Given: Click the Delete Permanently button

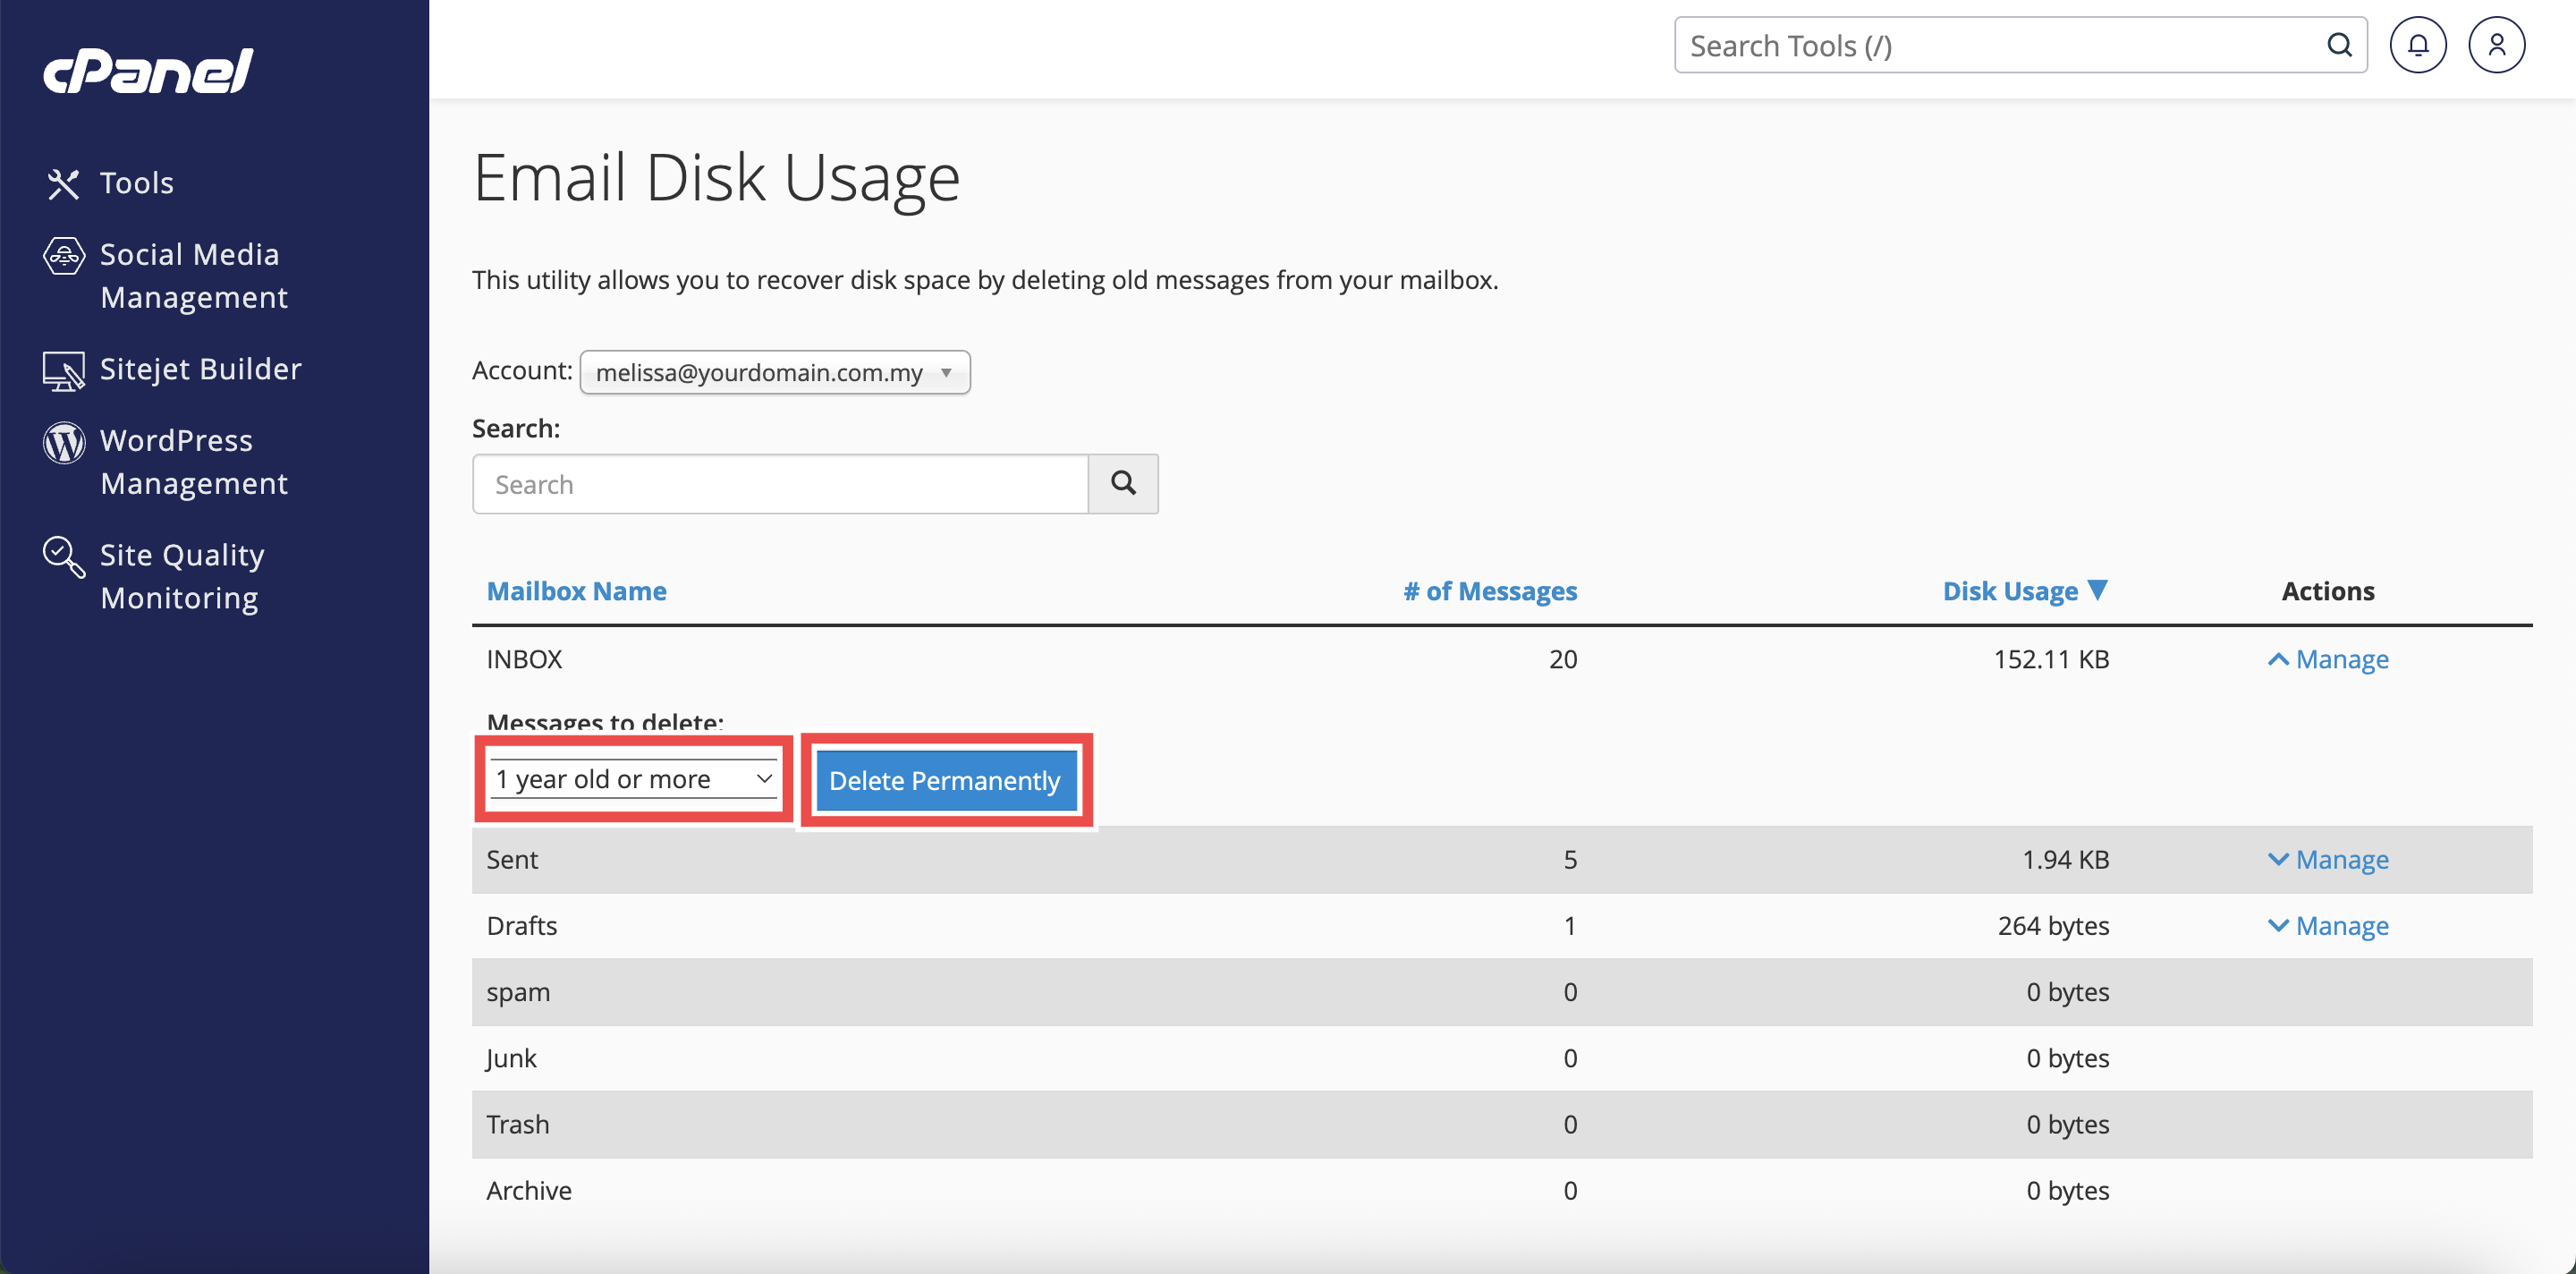Looking at the screenshot, I should (944, 780).
